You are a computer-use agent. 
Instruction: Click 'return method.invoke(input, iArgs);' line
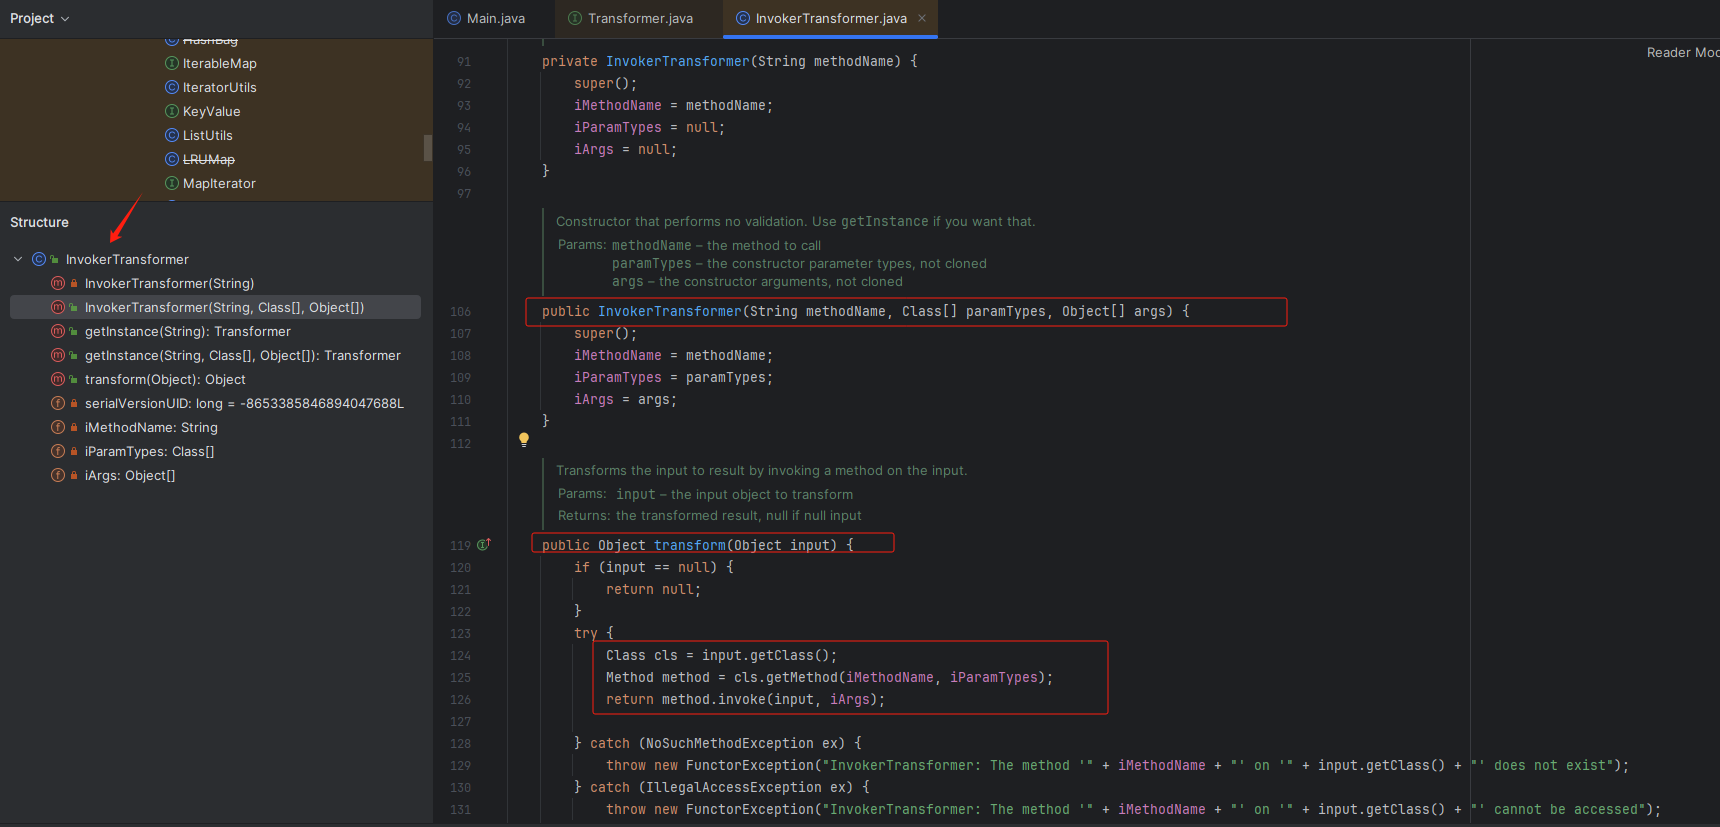[745, 699]
